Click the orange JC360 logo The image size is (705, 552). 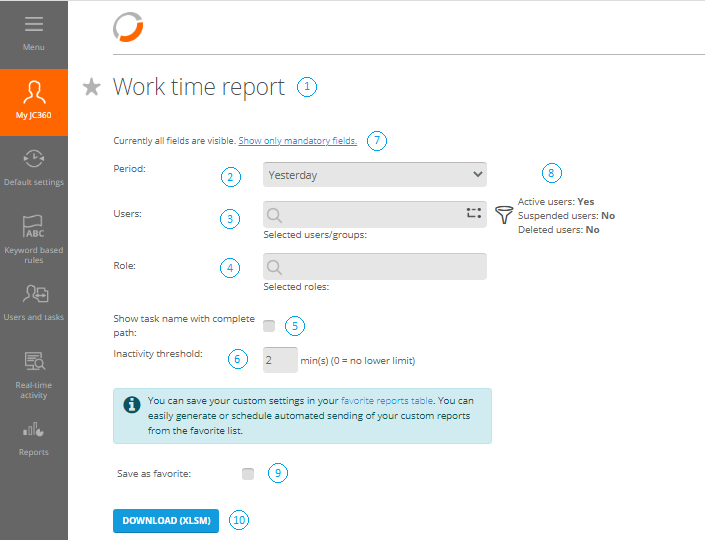tap(128, 27)
